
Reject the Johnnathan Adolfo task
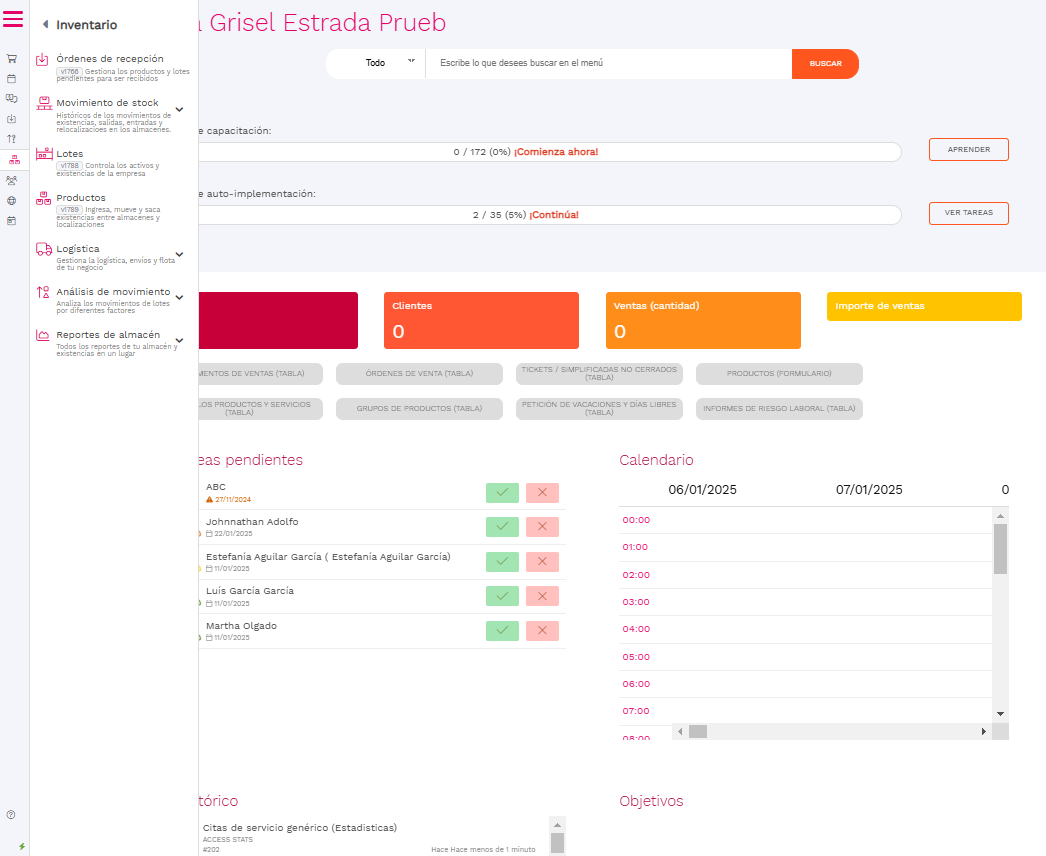542,527
